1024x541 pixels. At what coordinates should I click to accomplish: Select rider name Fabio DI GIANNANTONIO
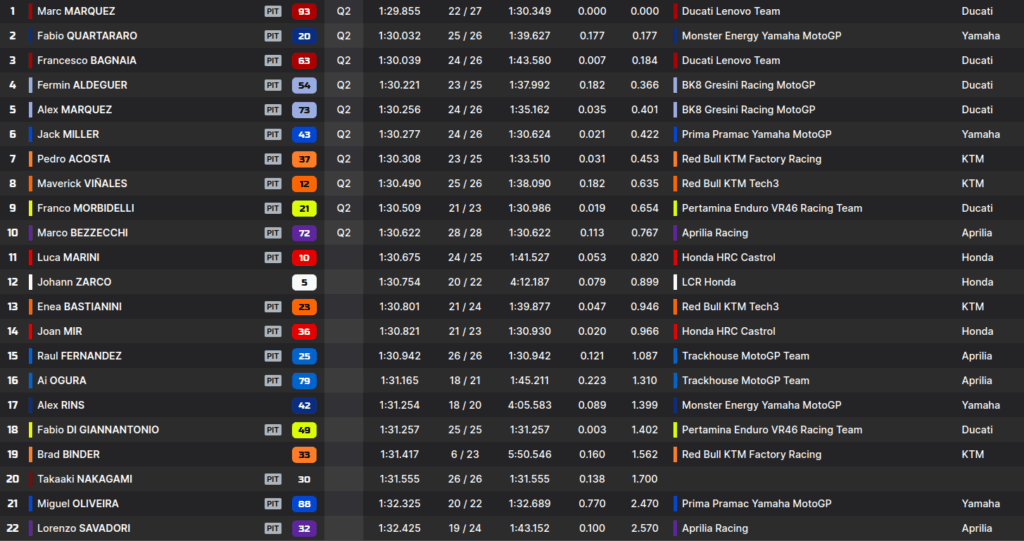point(98,430)
